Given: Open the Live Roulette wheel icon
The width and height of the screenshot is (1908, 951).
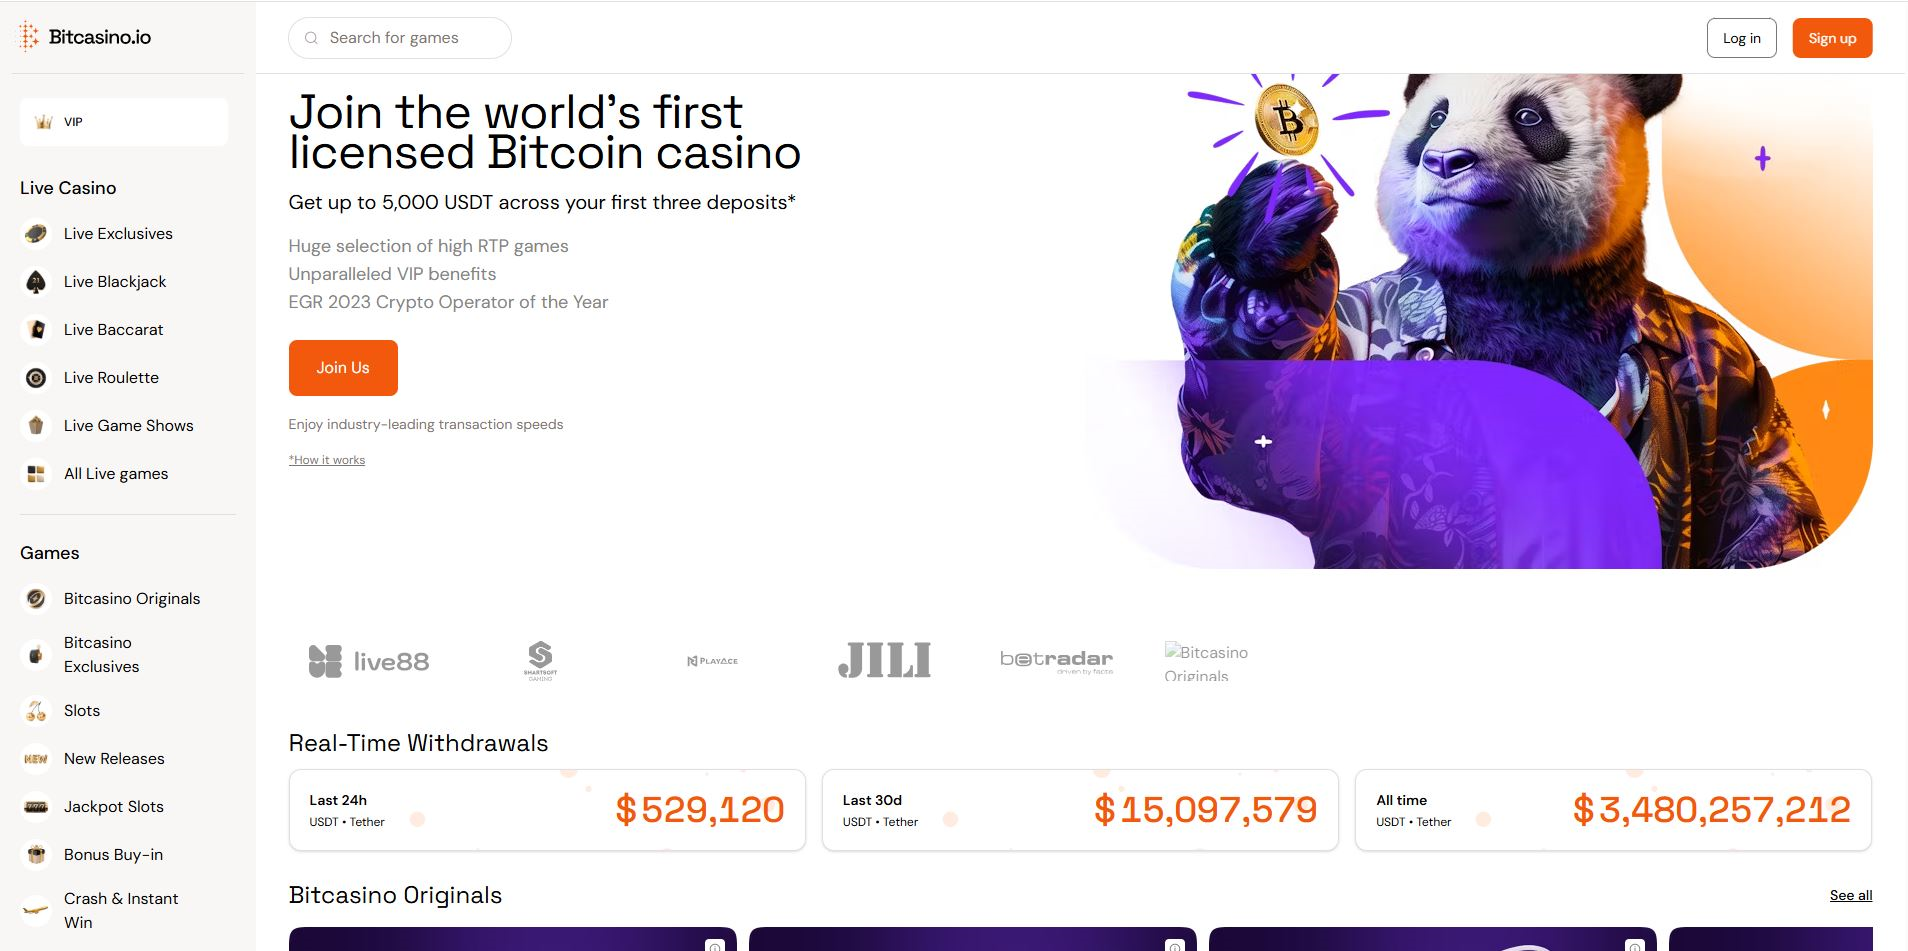Looking at the screenshot, I should click(x=36, y=378).
